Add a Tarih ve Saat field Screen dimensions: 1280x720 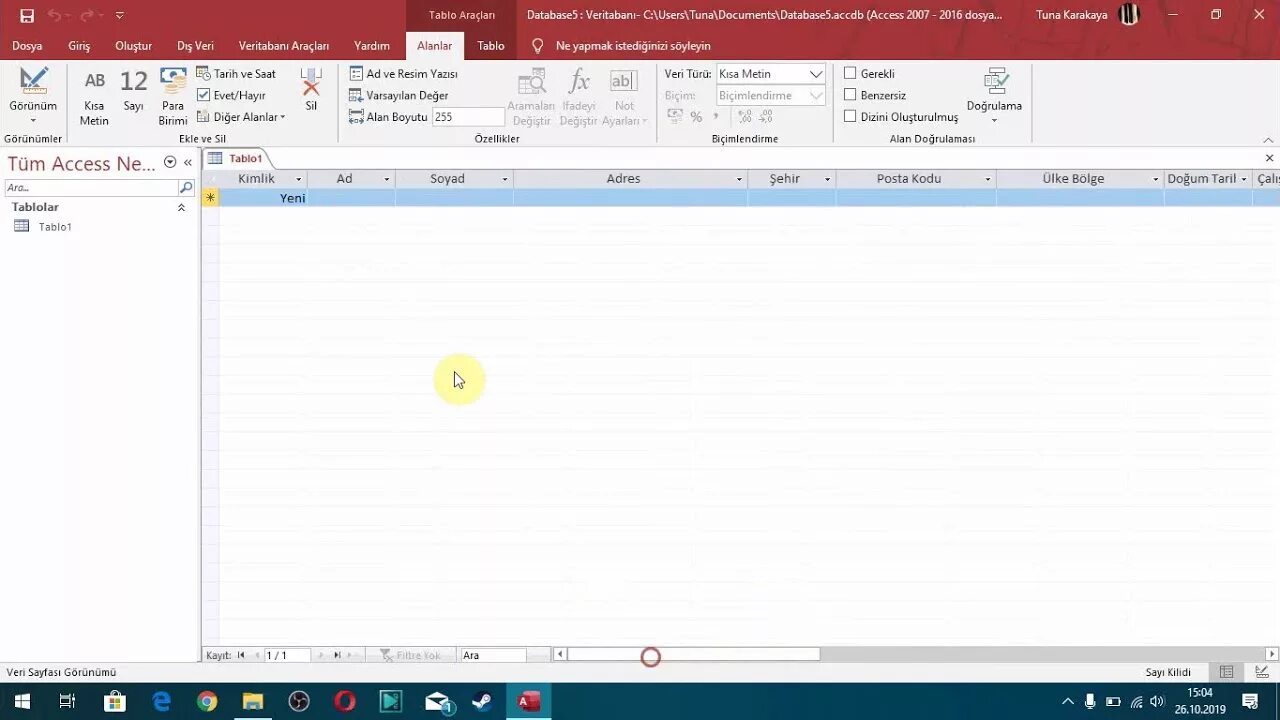240,73
